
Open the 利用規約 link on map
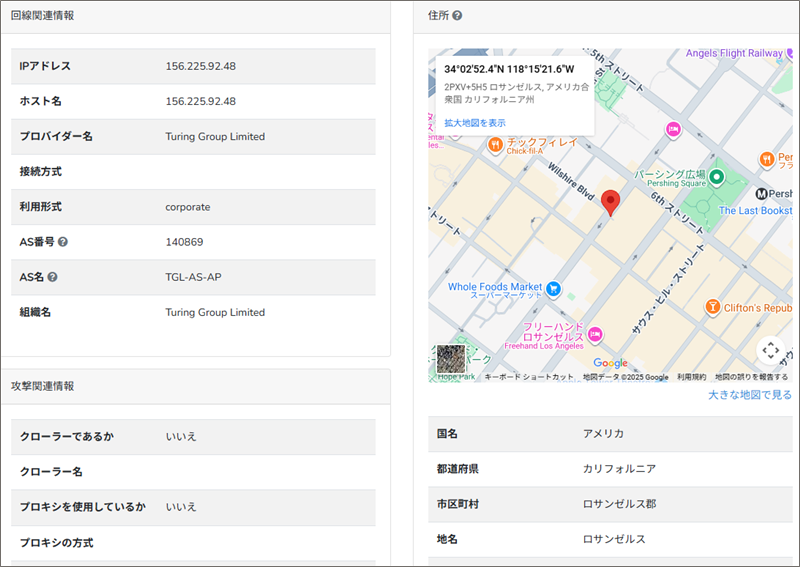tap(691, 377)
